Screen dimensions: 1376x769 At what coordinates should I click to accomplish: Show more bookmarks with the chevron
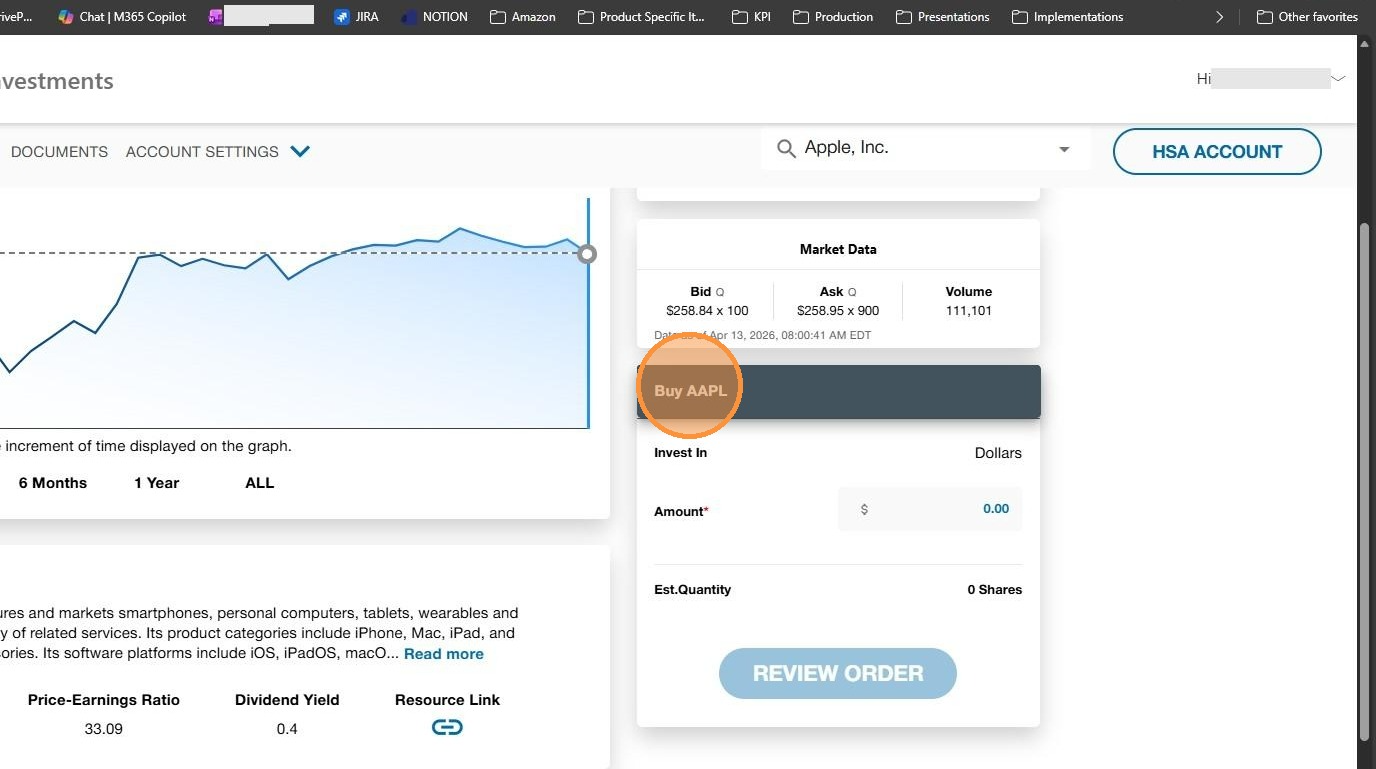coord(1219,17)
